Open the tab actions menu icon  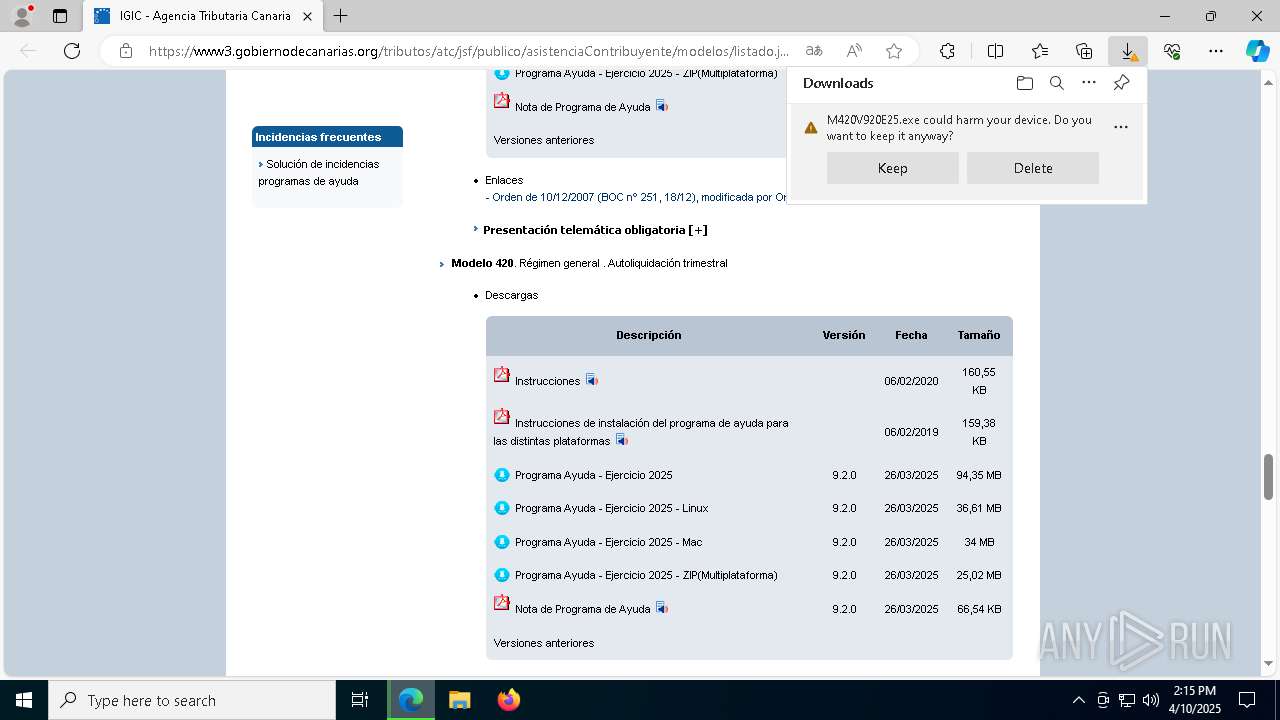click(60, 16)
